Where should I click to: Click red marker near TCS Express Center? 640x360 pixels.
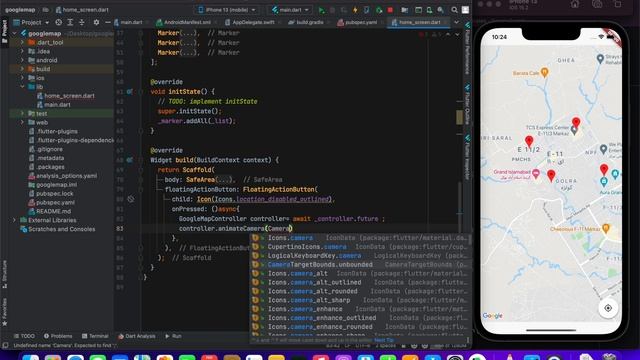click(576, 122)
